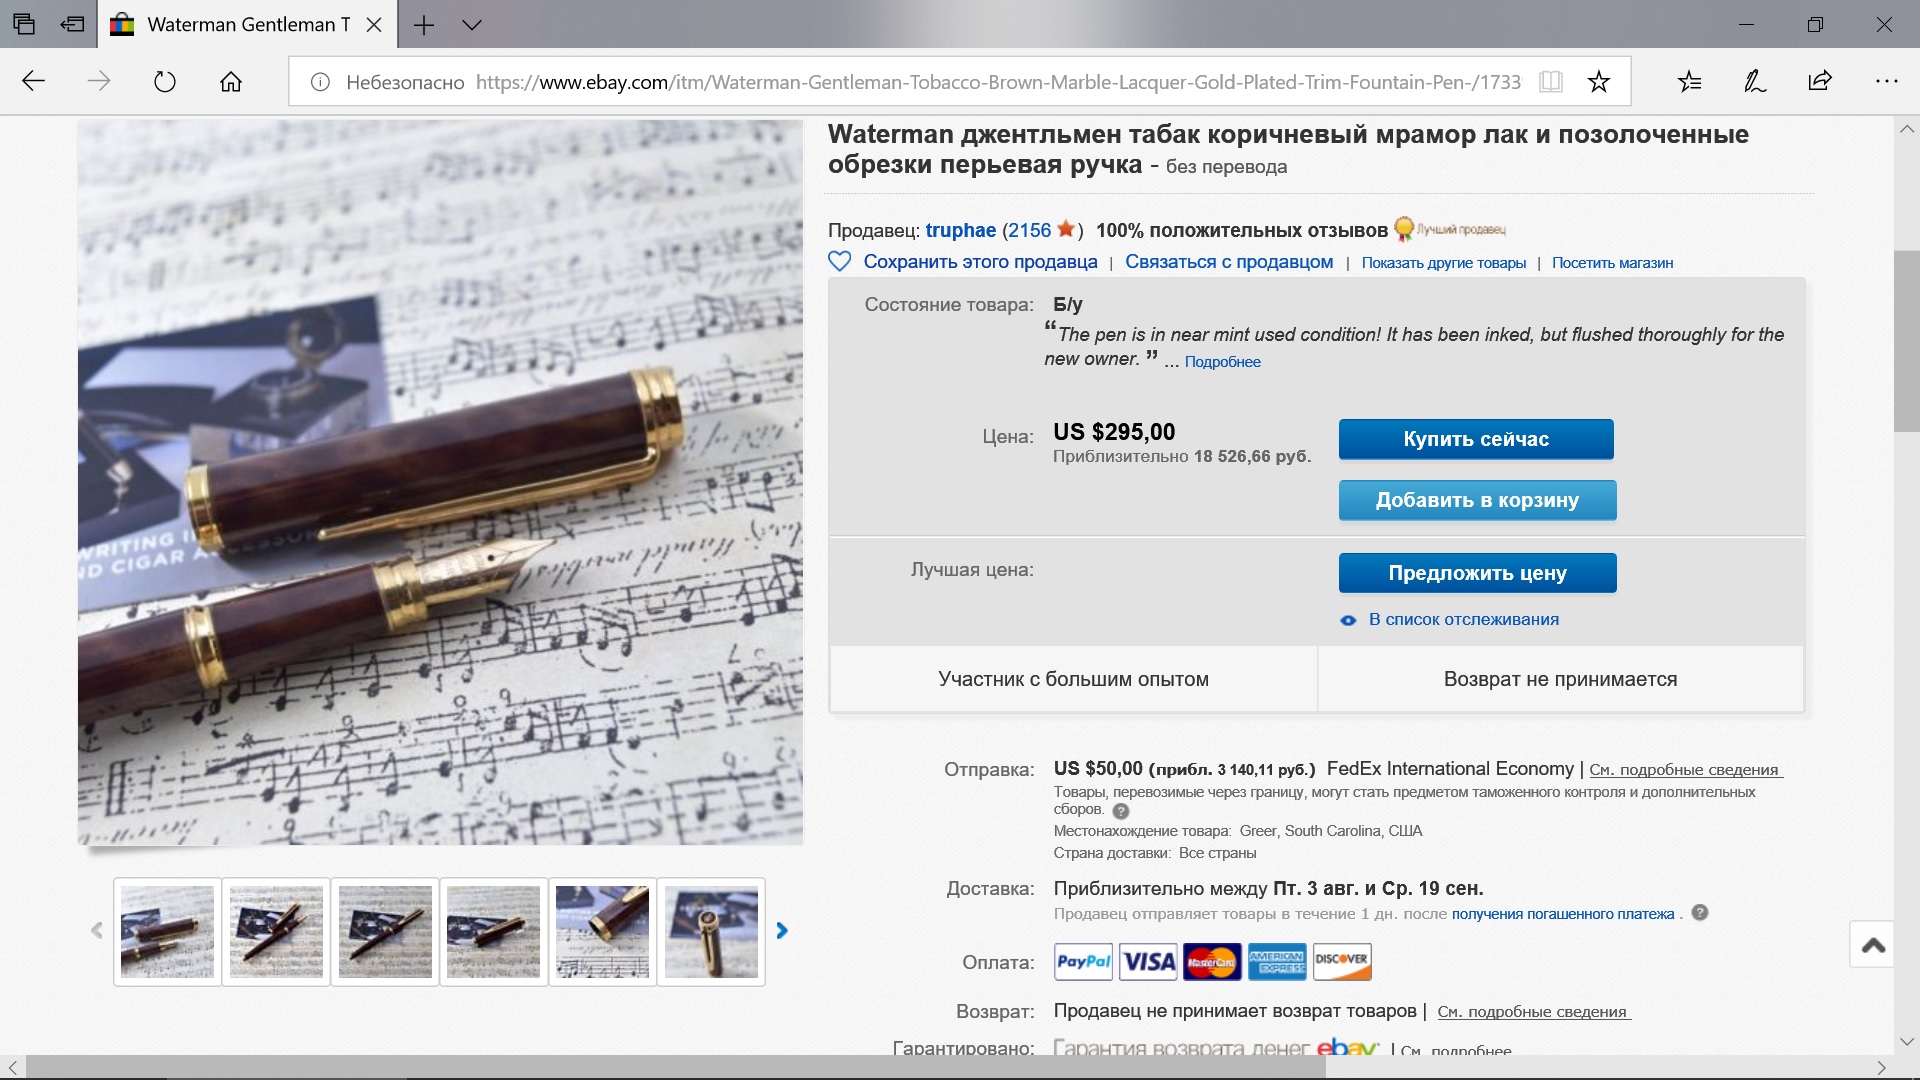
Task: Open the tab list dropdown chevron
Action: pos(472,25)
